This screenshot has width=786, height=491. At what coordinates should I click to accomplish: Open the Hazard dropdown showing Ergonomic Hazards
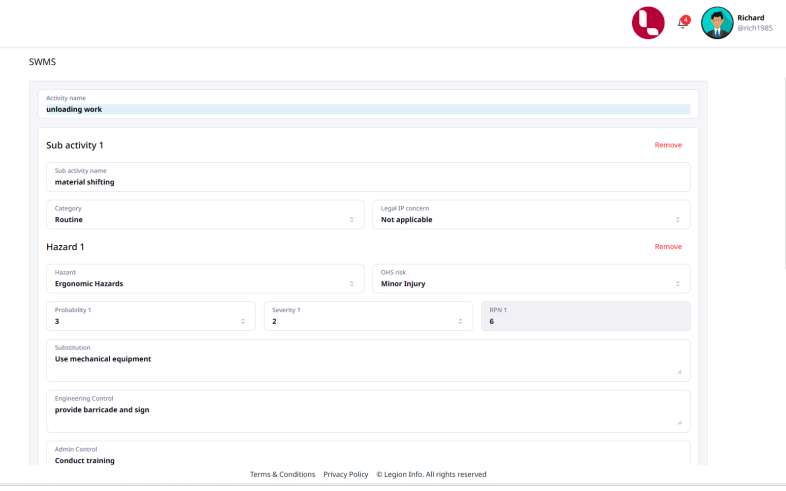click(x=205, y=279)
